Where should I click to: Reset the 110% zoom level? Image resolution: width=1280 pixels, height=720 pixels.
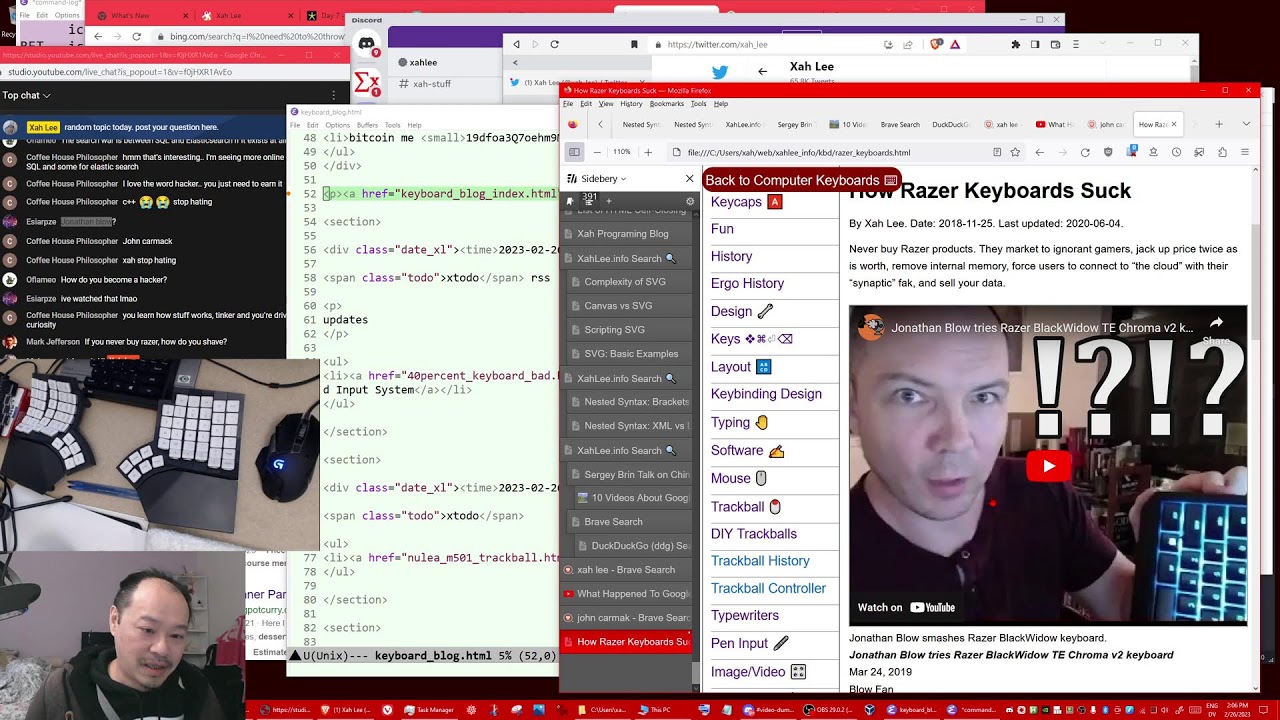tap(622, 152)
